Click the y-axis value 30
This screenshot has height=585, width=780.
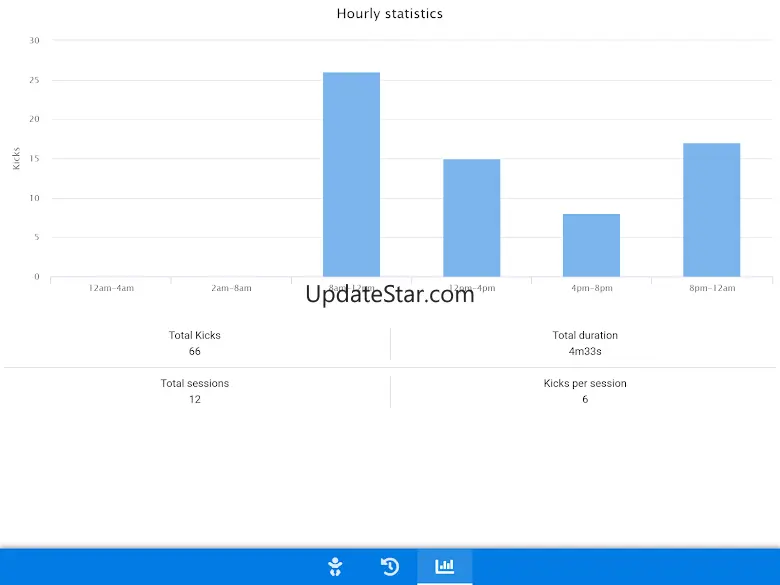pyautogui.click(x=34, y=40)
